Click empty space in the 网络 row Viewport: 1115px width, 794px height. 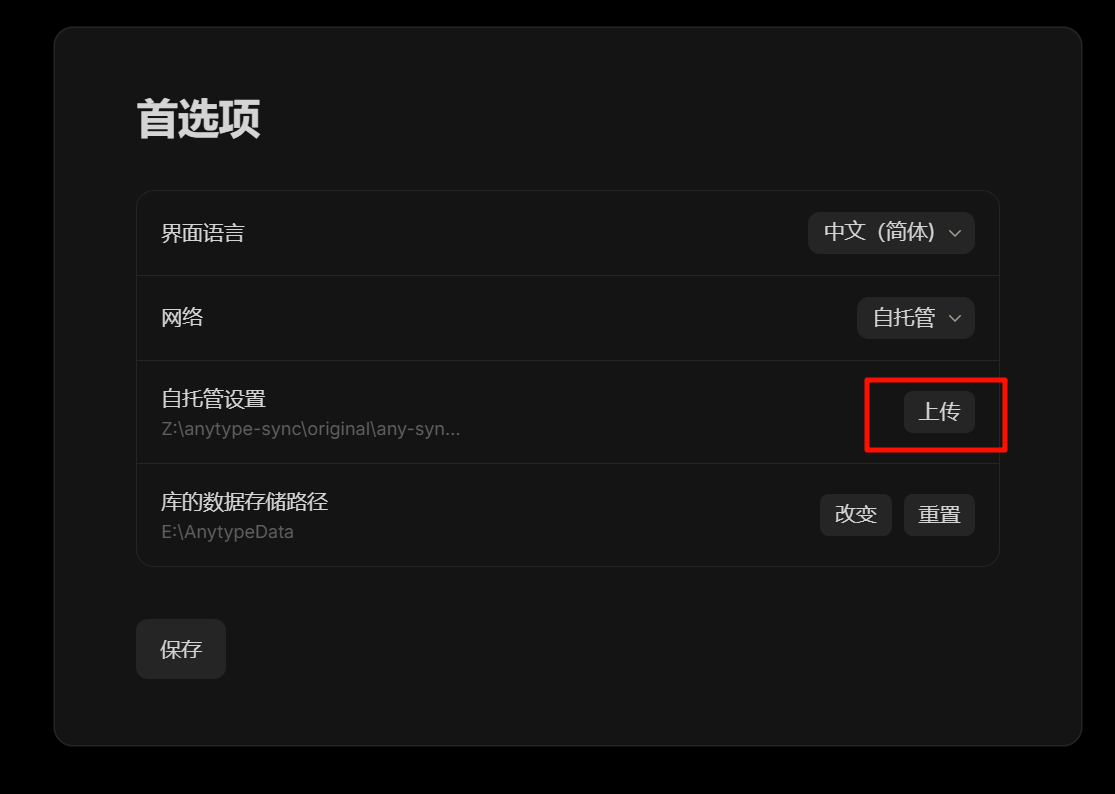(x=526, y=318)
